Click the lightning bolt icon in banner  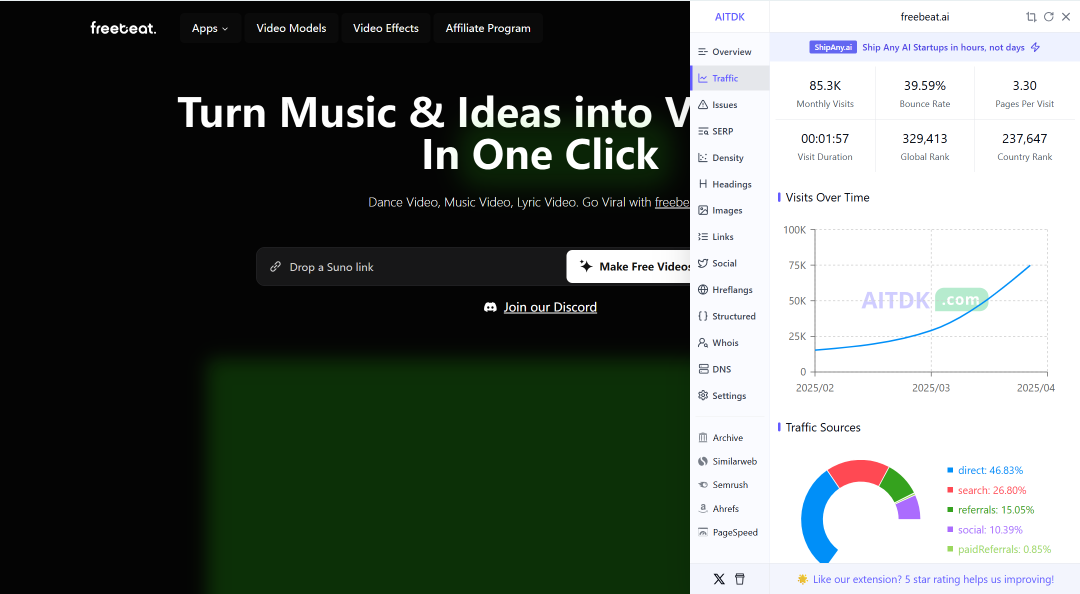1035,47
